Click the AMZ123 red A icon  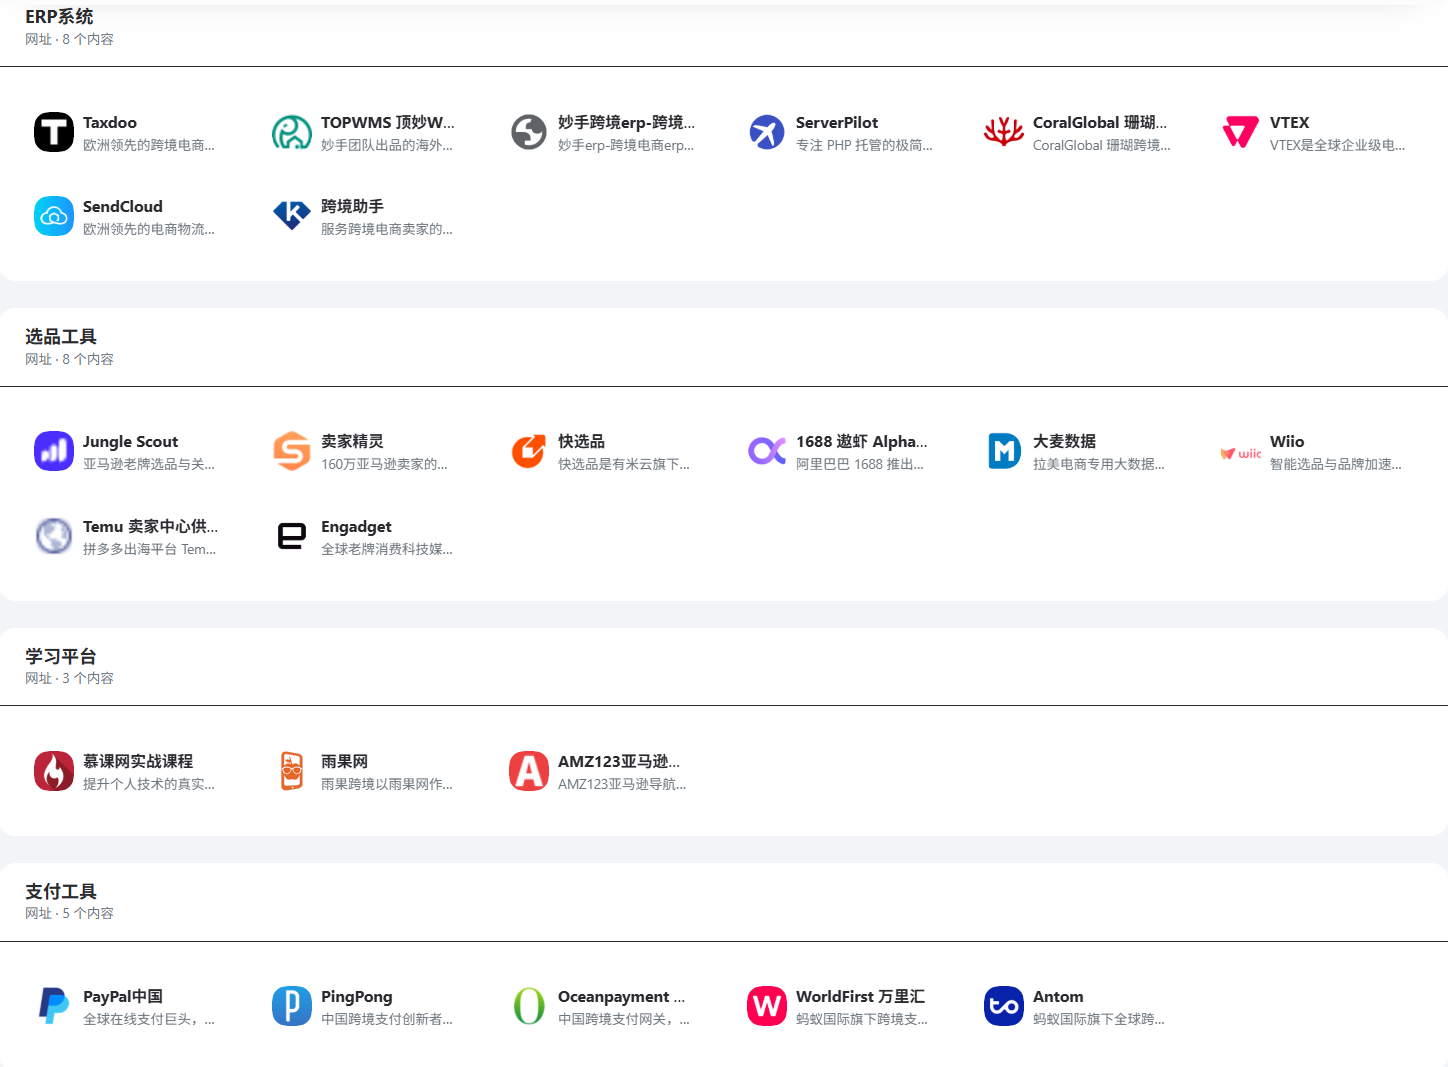(x=529, y=771)
